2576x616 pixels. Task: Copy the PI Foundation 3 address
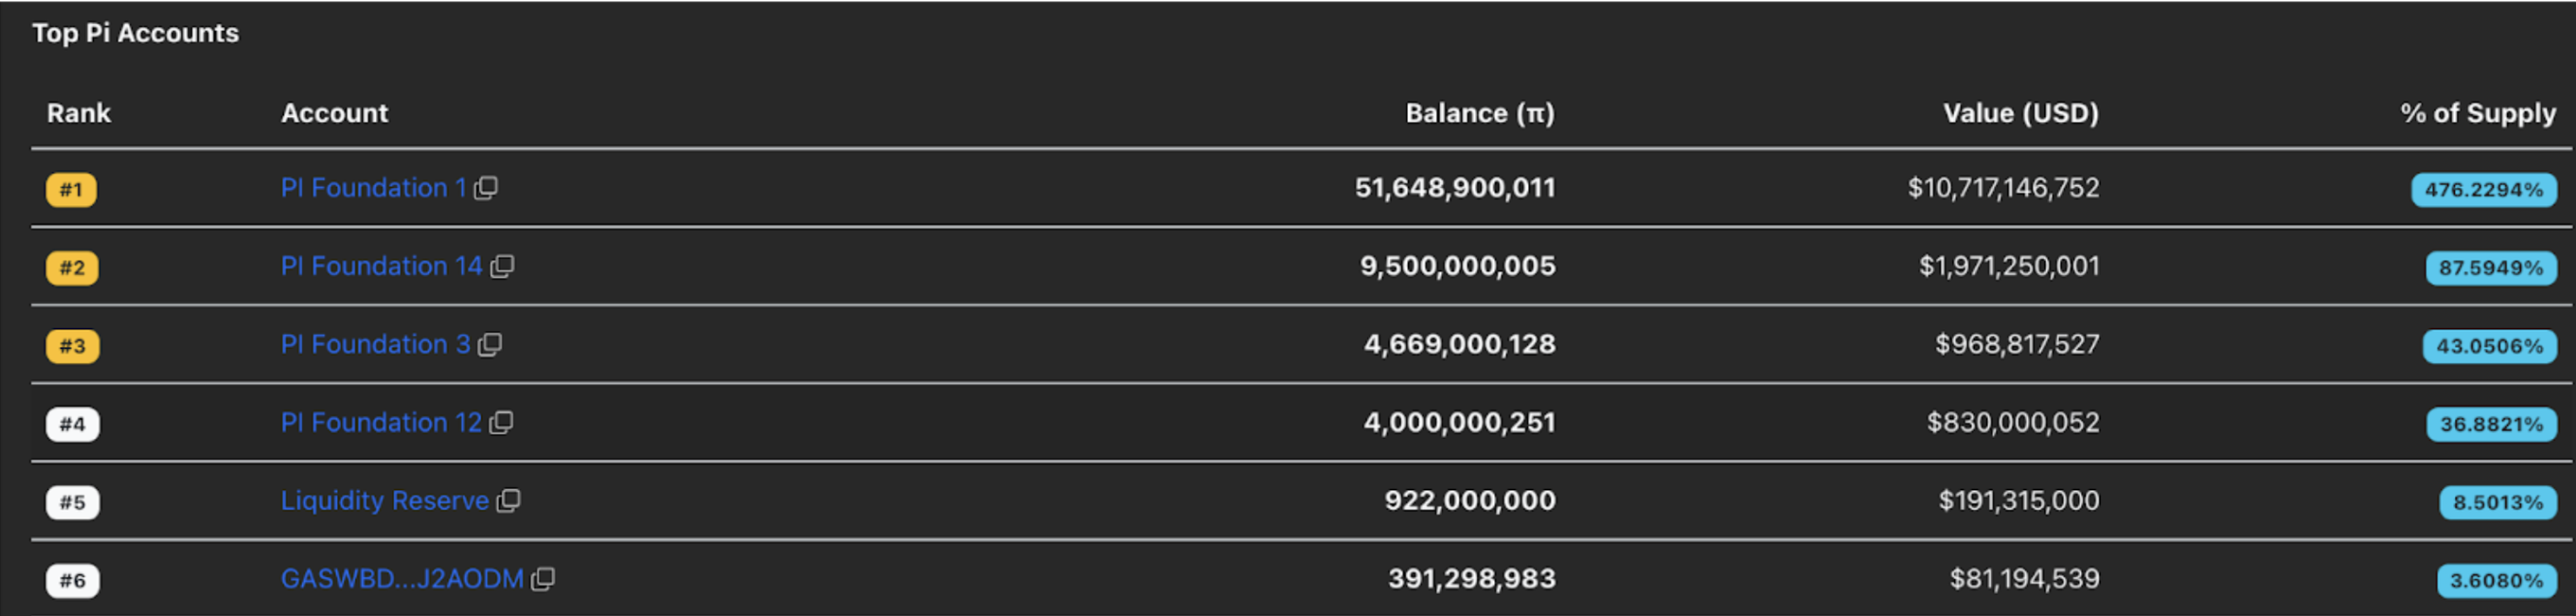pos(492,344)
